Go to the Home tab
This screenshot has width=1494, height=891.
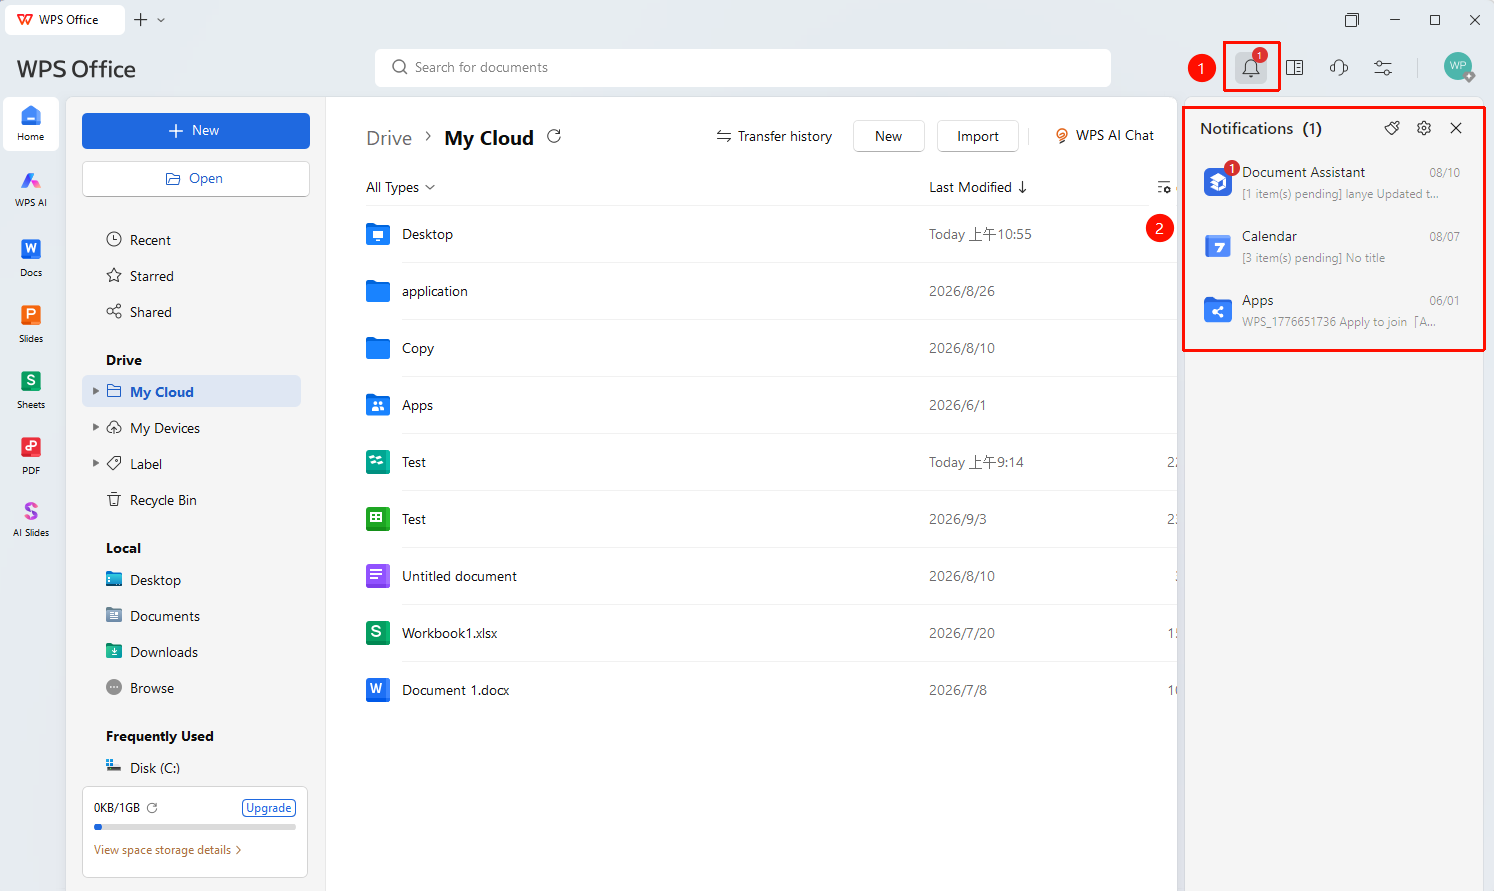[31, 124]
